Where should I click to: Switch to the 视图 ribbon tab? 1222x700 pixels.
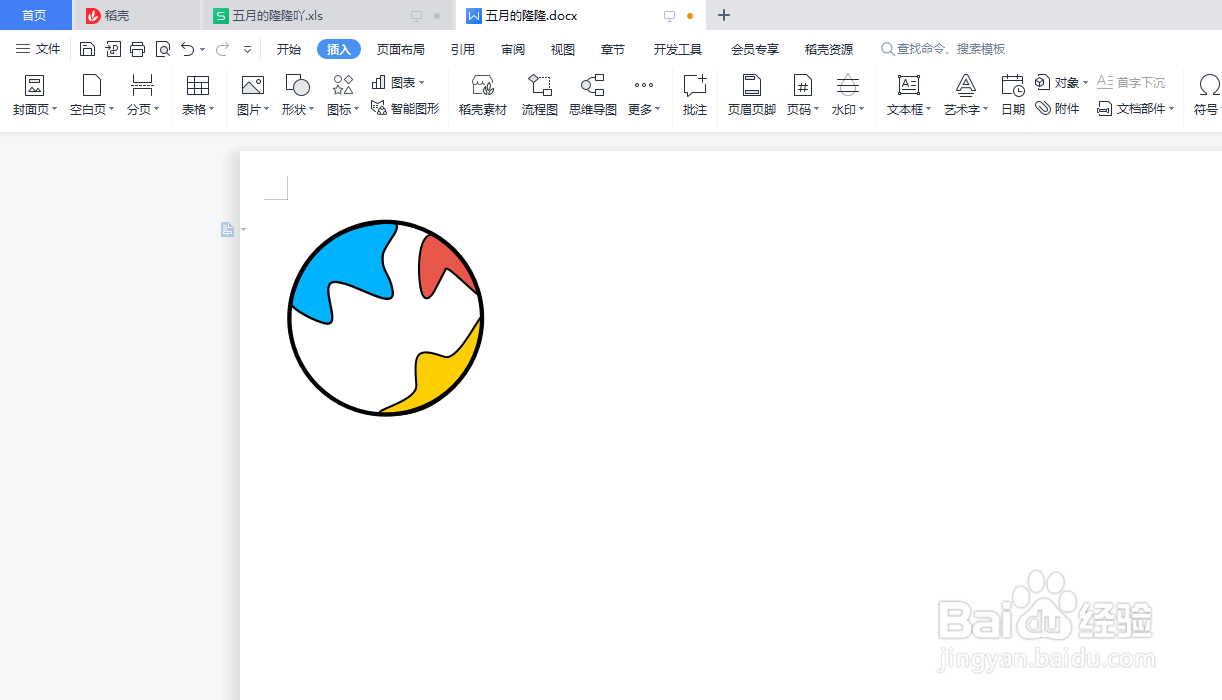click(x=563, y=49)
